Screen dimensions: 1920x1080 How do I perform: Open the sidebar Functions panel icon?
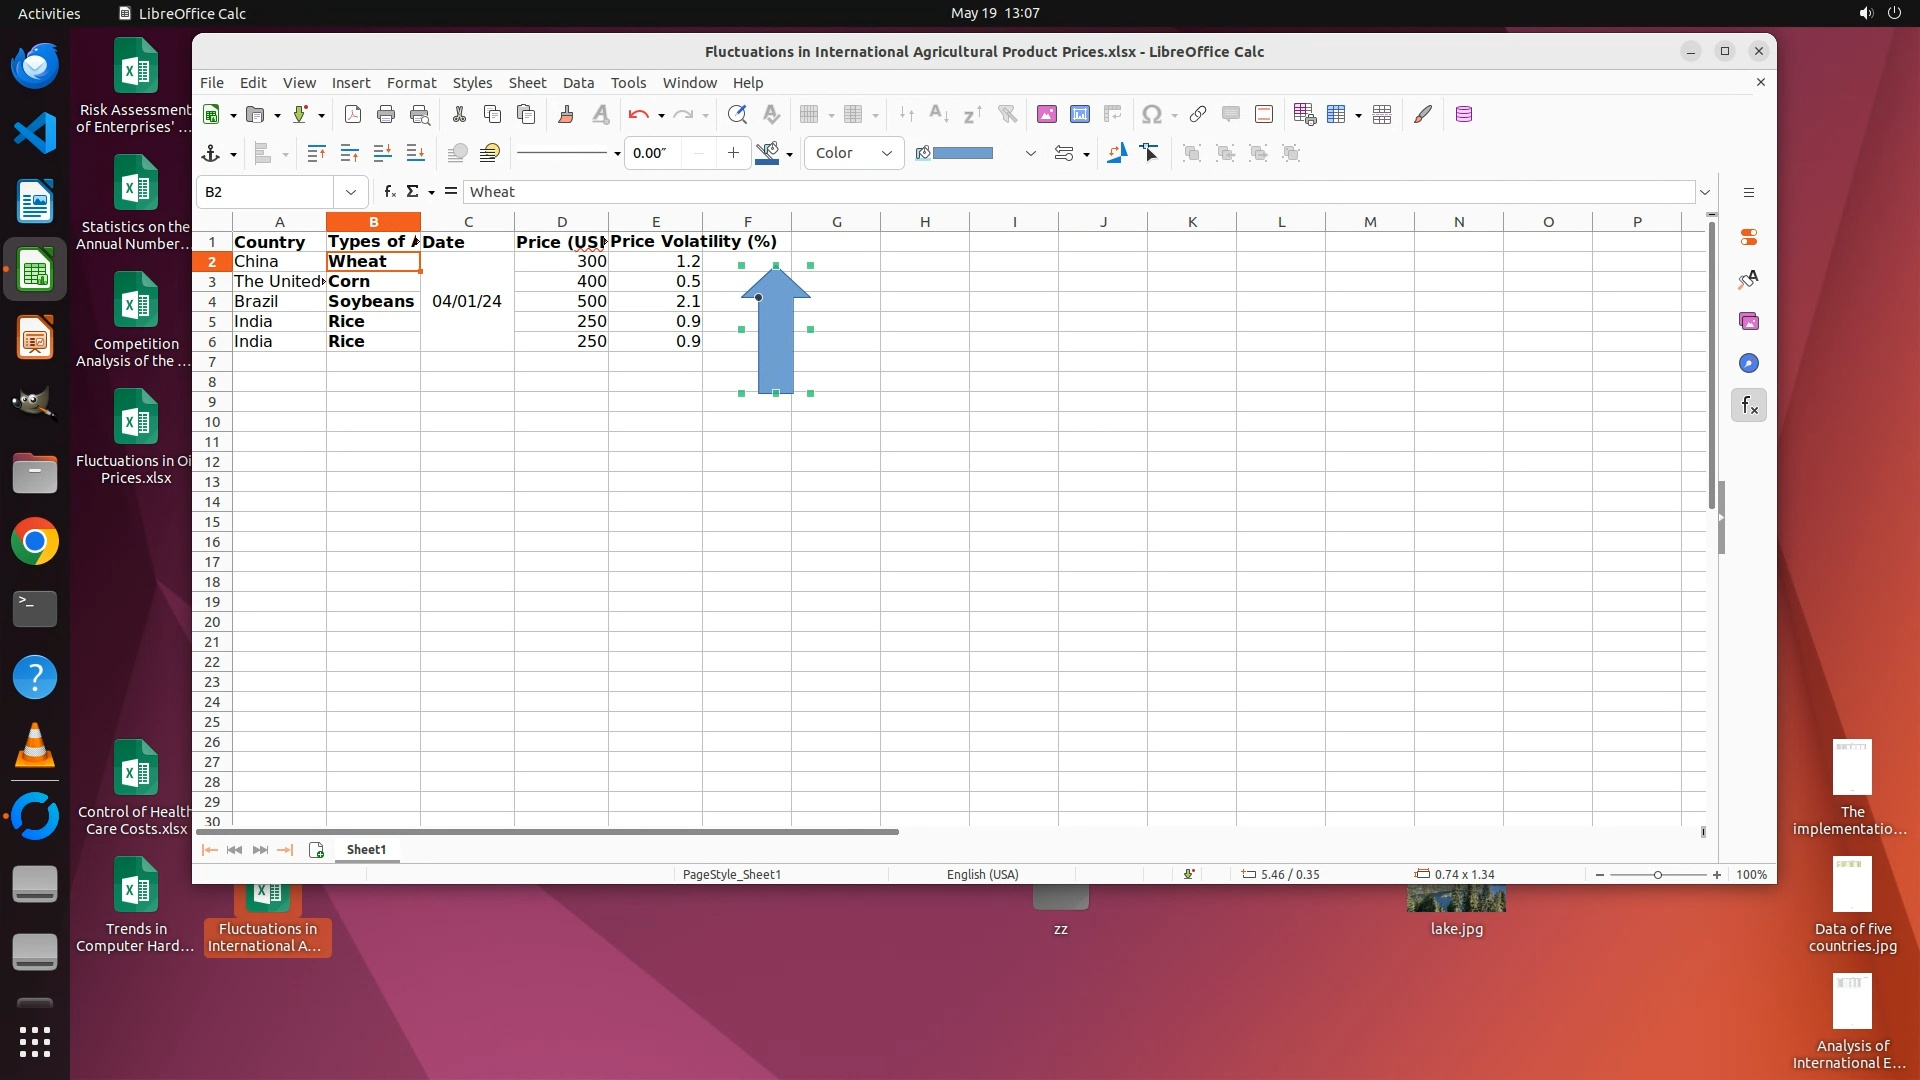(1748, 405)
